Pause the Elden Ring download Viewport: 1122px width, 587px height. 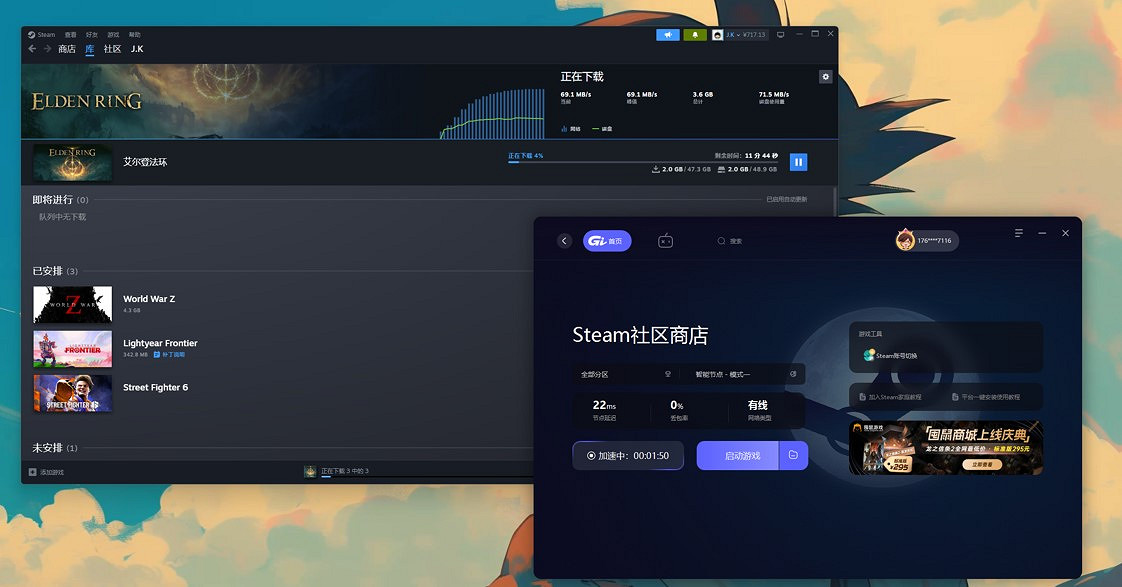798,162
